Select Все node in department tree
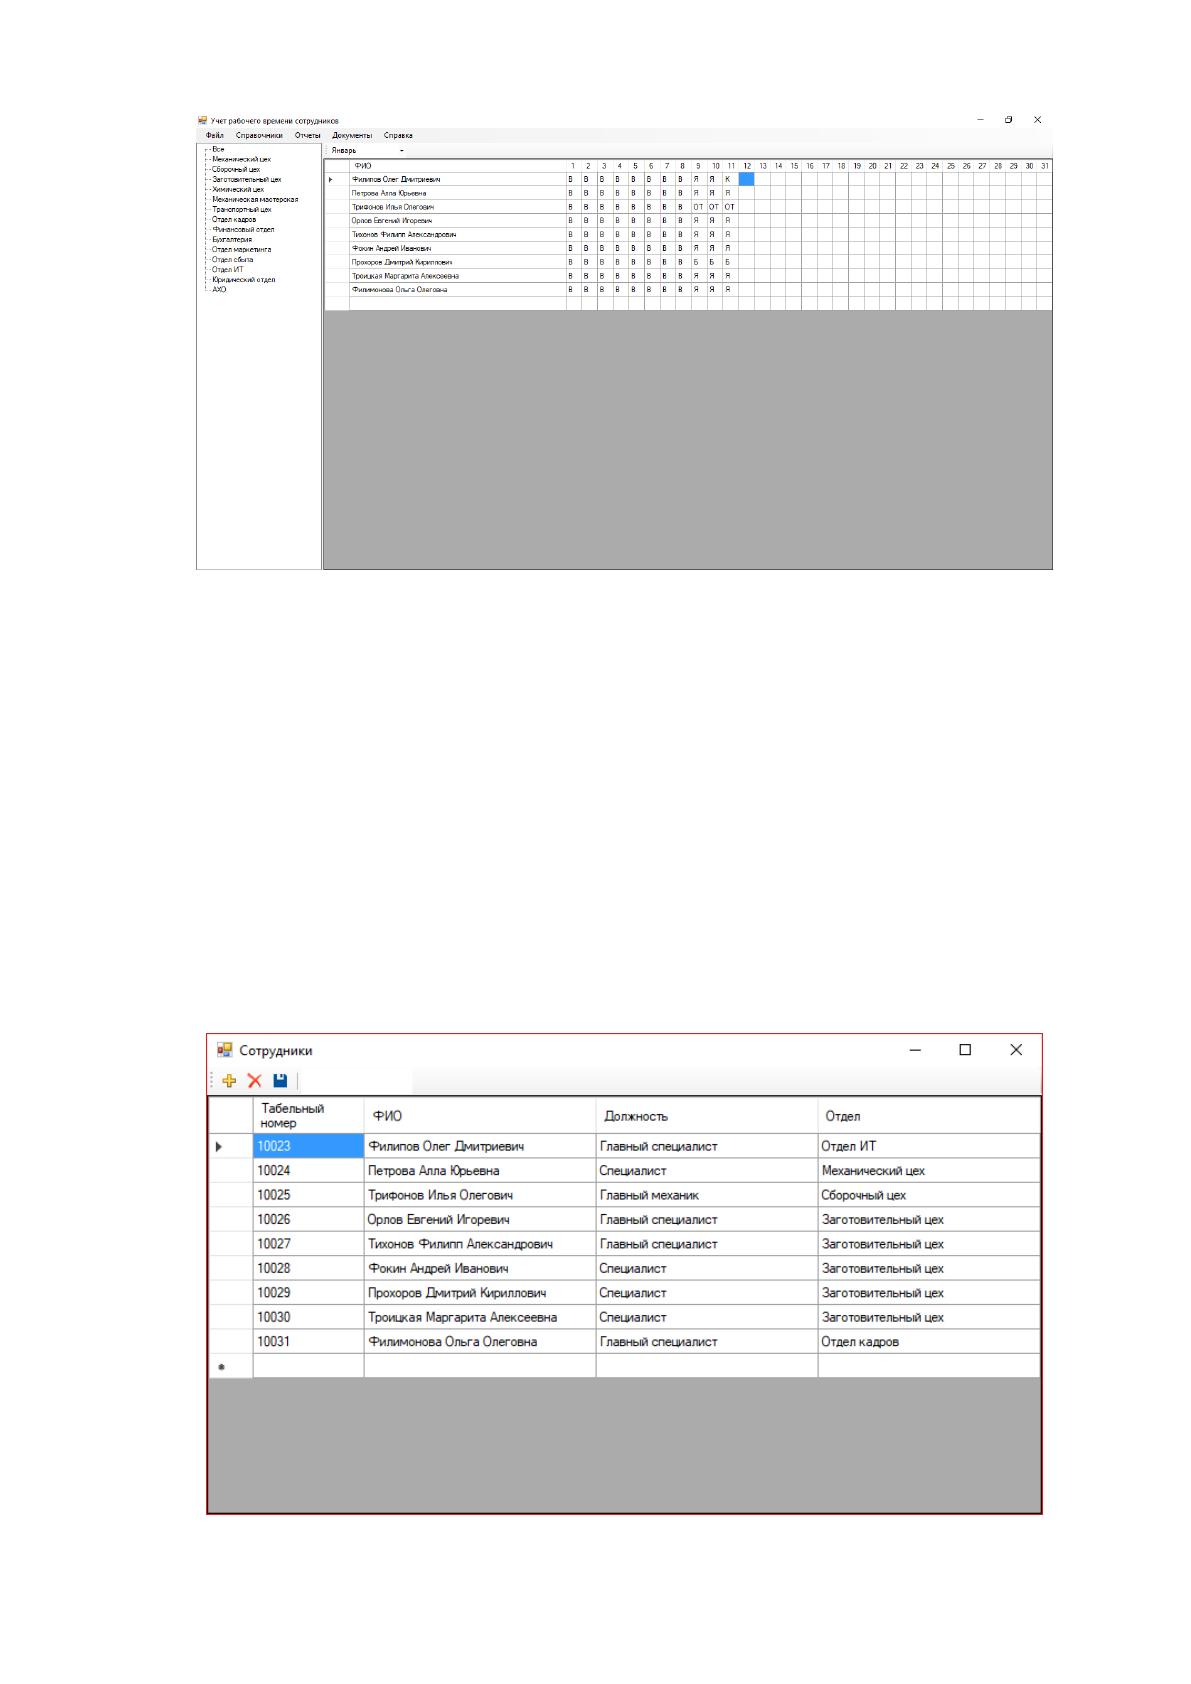1191x1684 pixels. (218, 149)
